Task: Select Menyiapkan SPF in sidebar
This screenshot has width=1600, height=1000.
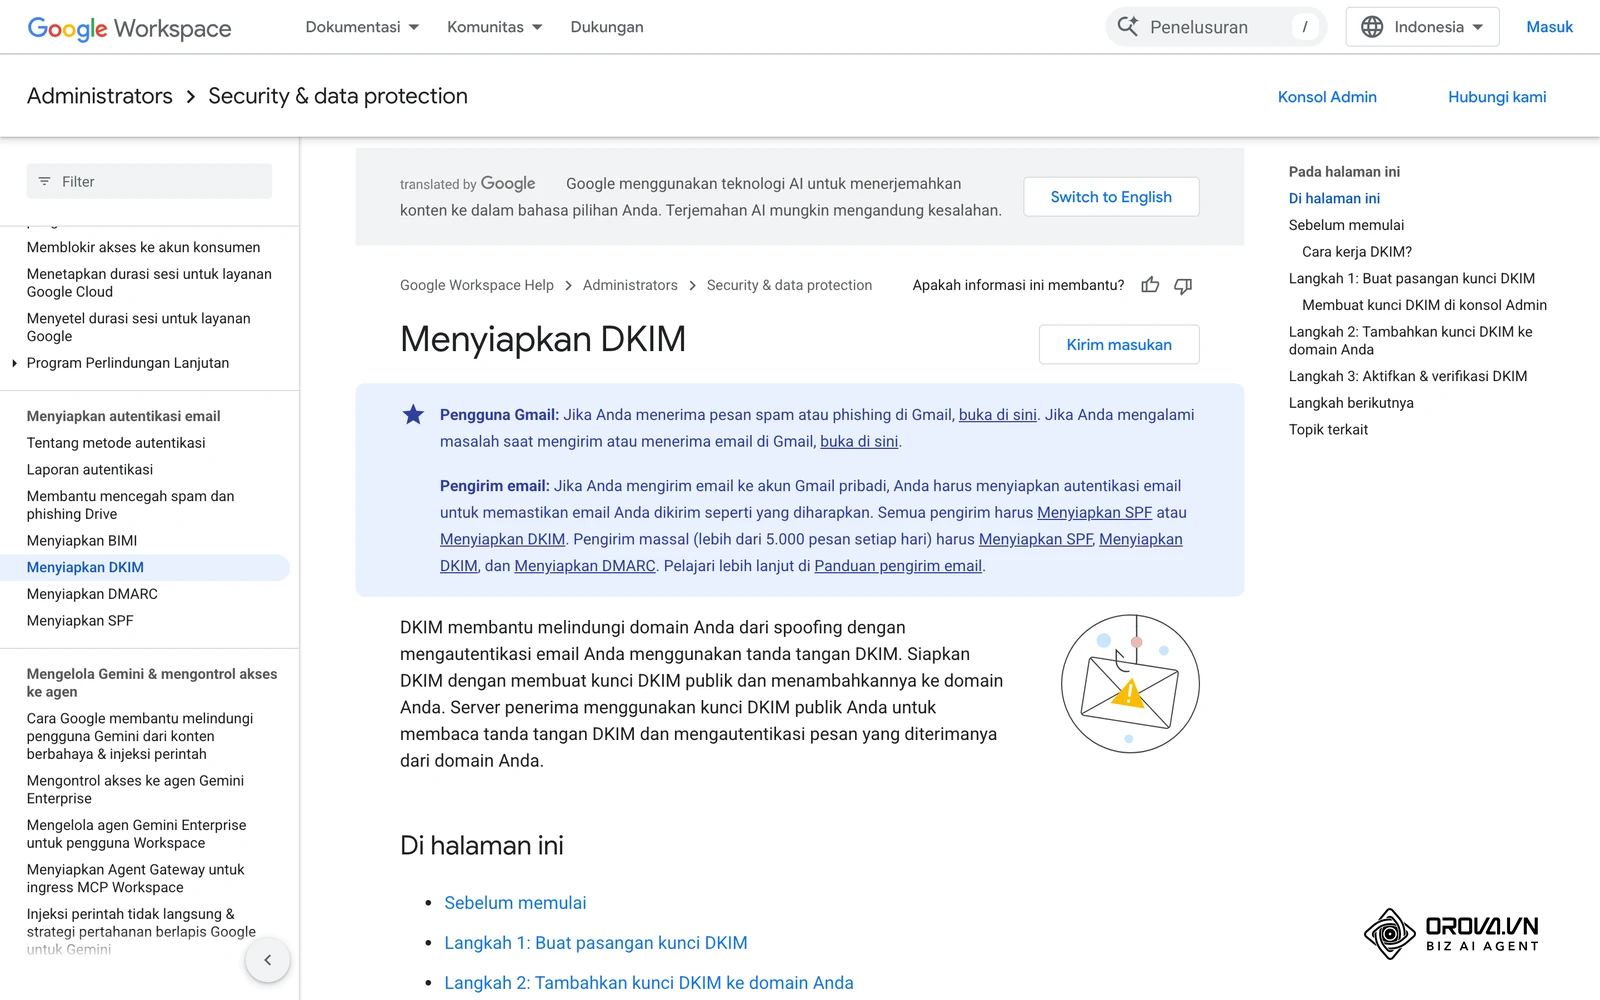Action: 80,621
